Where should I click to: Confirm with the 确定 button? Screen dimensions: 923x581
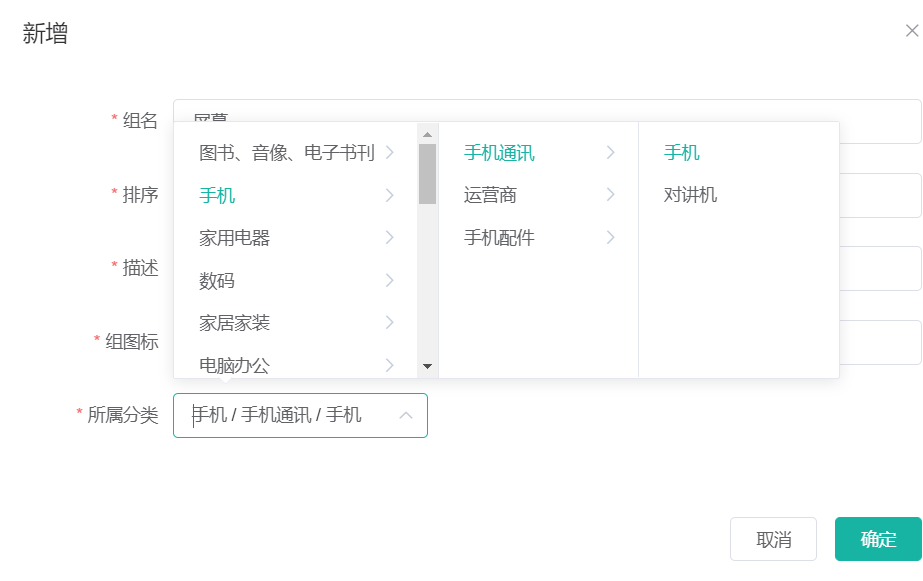point(878,539)
